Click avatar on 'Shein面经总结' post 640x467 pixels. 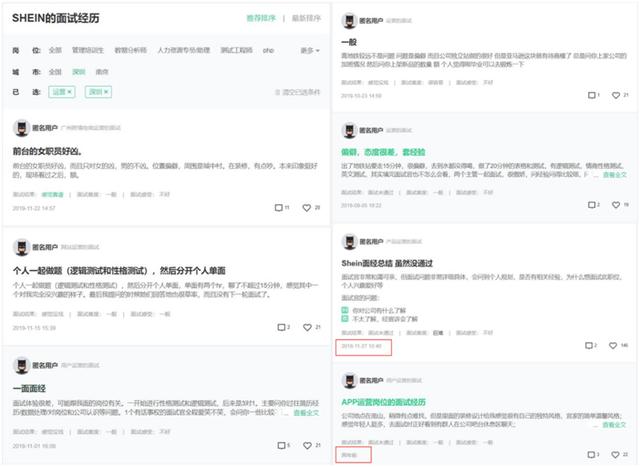349,241
